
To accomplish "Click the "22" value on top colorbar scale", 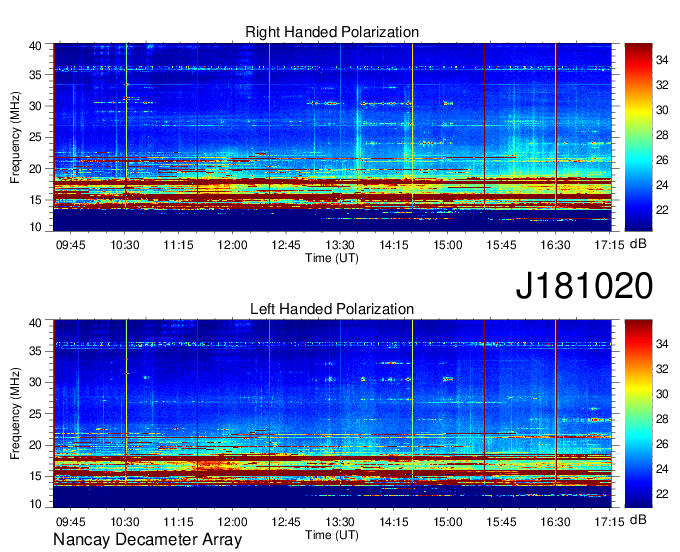I will [662, 210].
